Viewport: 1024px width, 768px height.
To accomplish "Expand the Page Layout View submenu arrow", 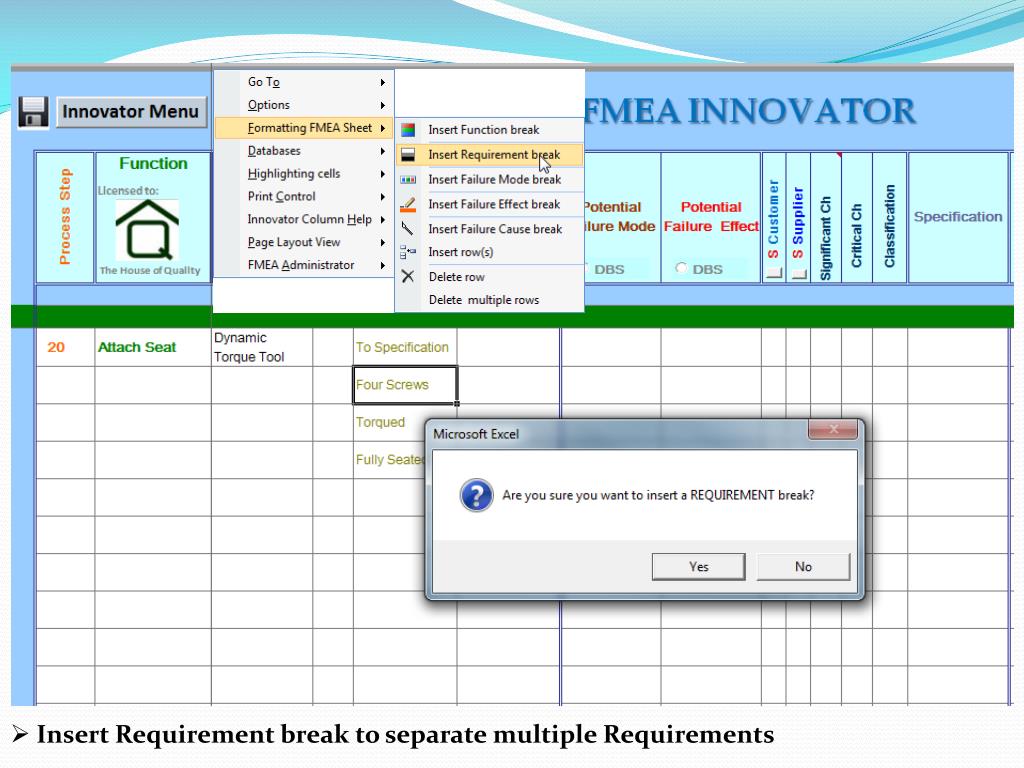I will coord(383,242).
